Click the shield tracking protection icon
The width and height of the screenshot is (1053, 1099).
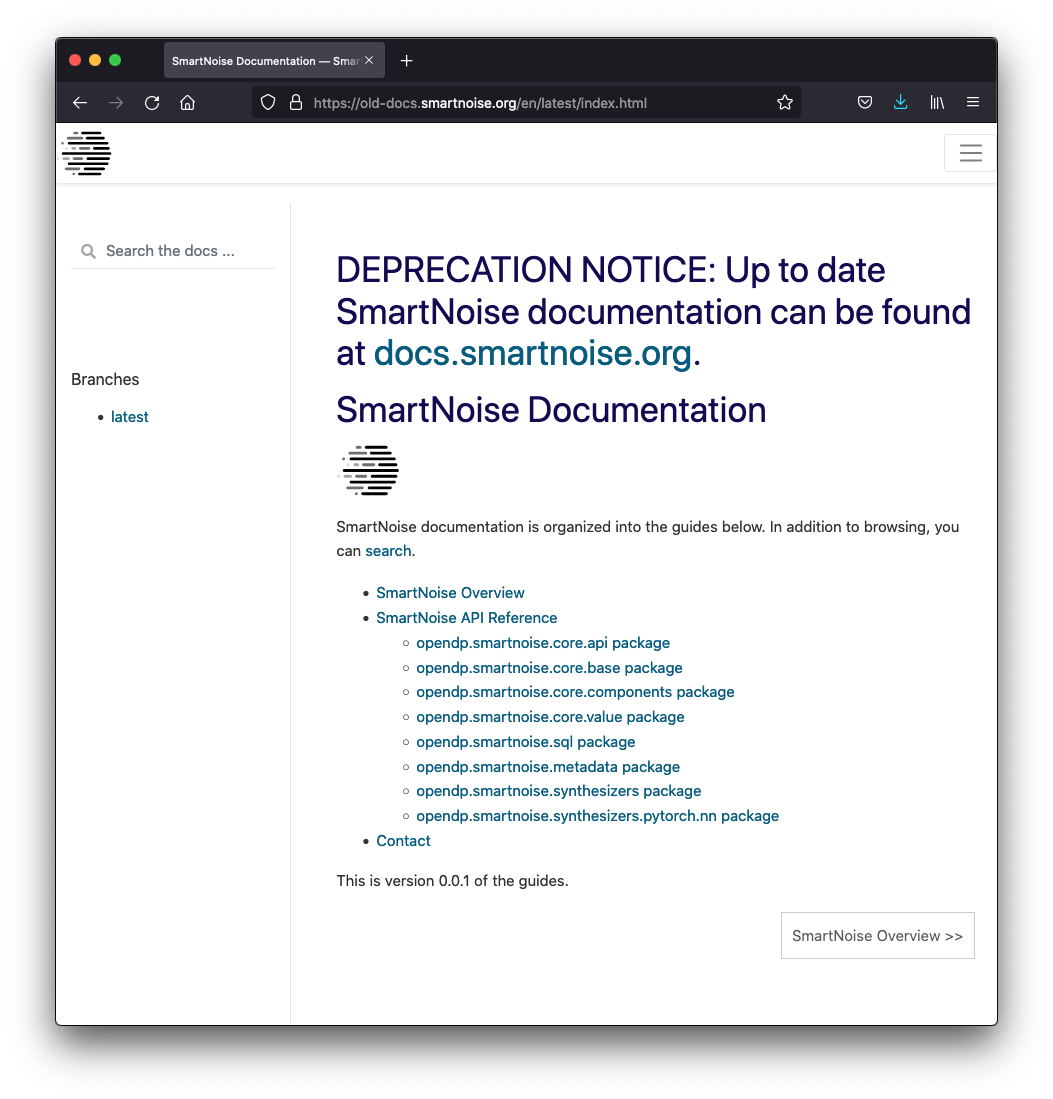267,102
